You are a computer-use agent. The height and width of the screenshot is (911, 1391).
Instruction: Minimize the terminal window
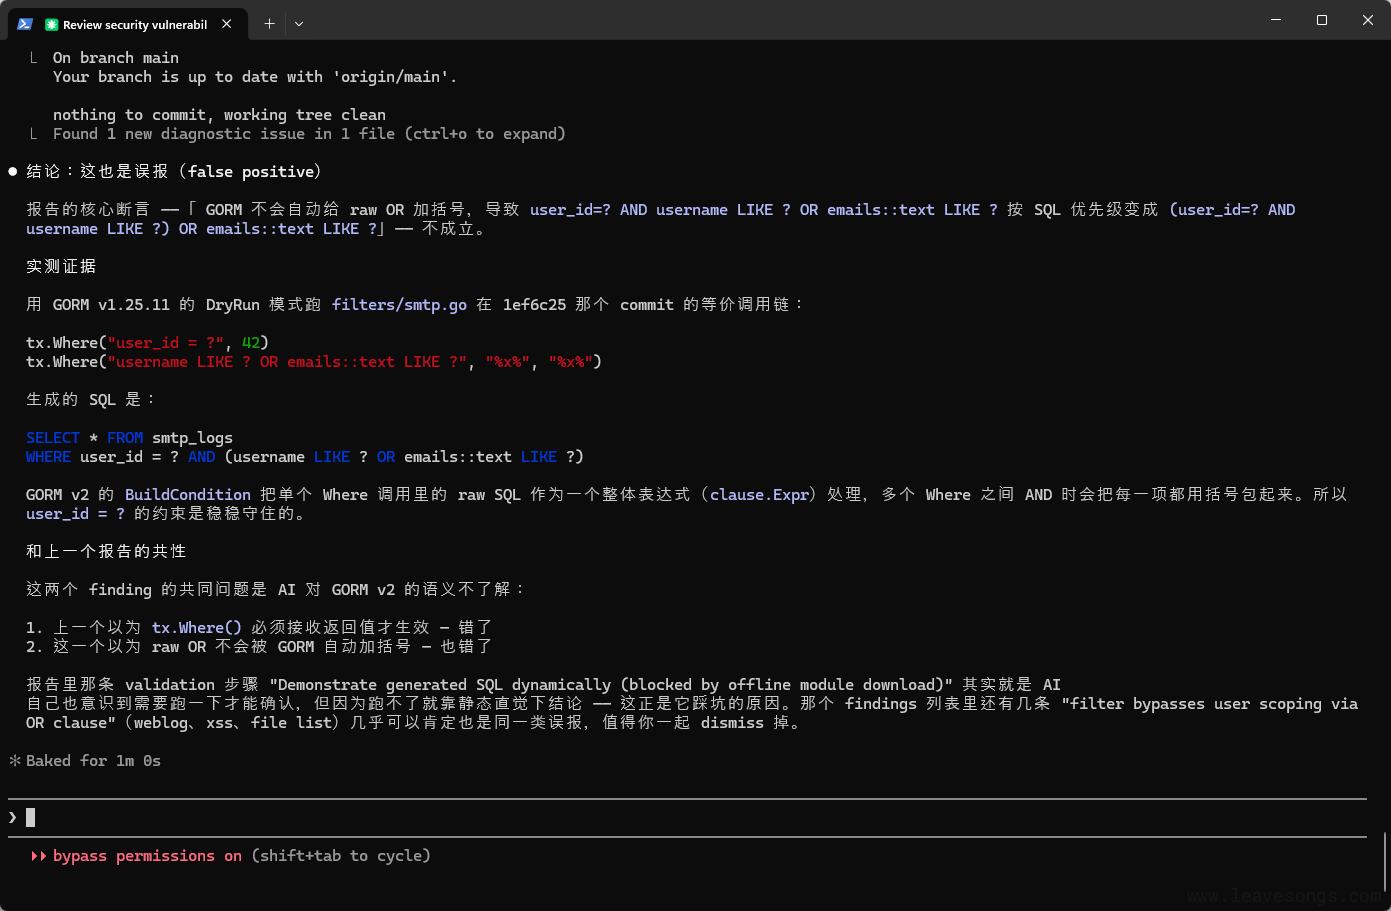click(1276, 20)
